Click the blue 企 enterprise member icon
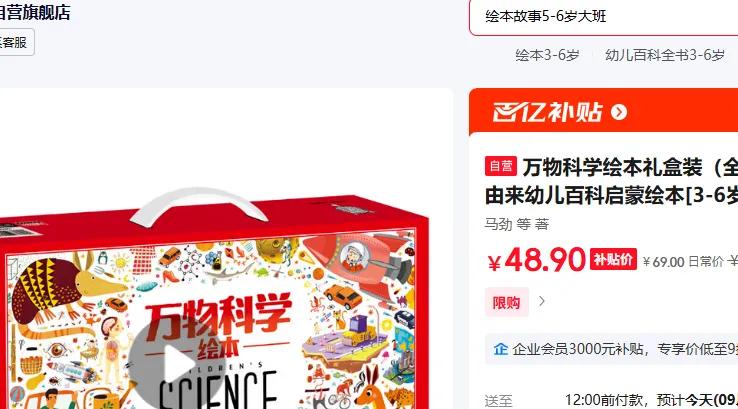738x409 pixels. [500, 349]
